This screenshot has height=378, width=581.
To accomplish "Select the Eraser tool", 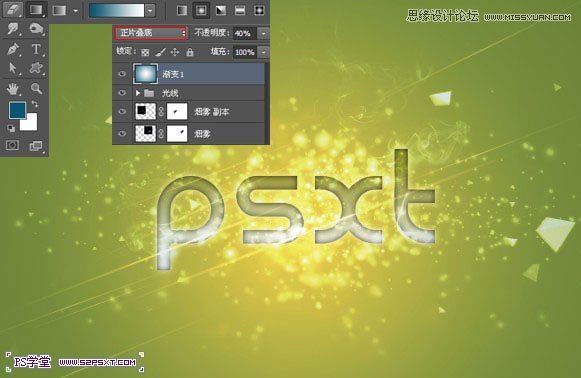I will pyautogui.click(x=12, y=10).
